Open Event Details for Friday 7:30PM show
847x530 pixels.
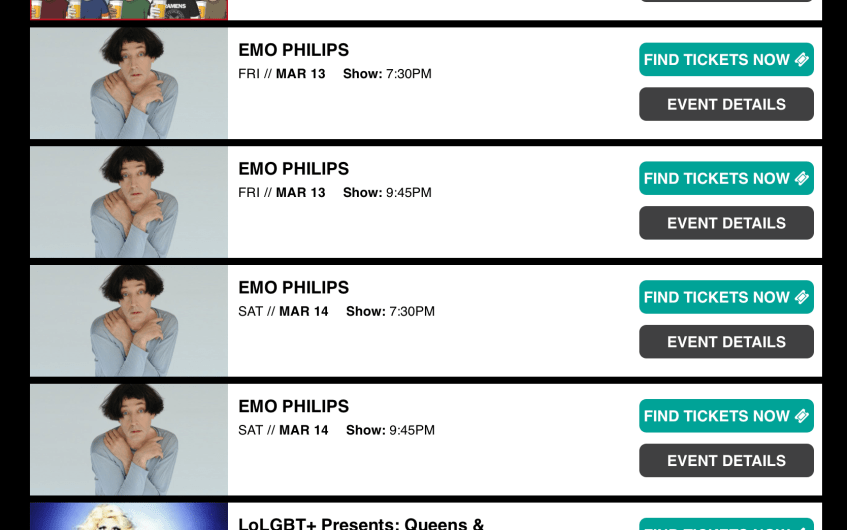(726, 104)
